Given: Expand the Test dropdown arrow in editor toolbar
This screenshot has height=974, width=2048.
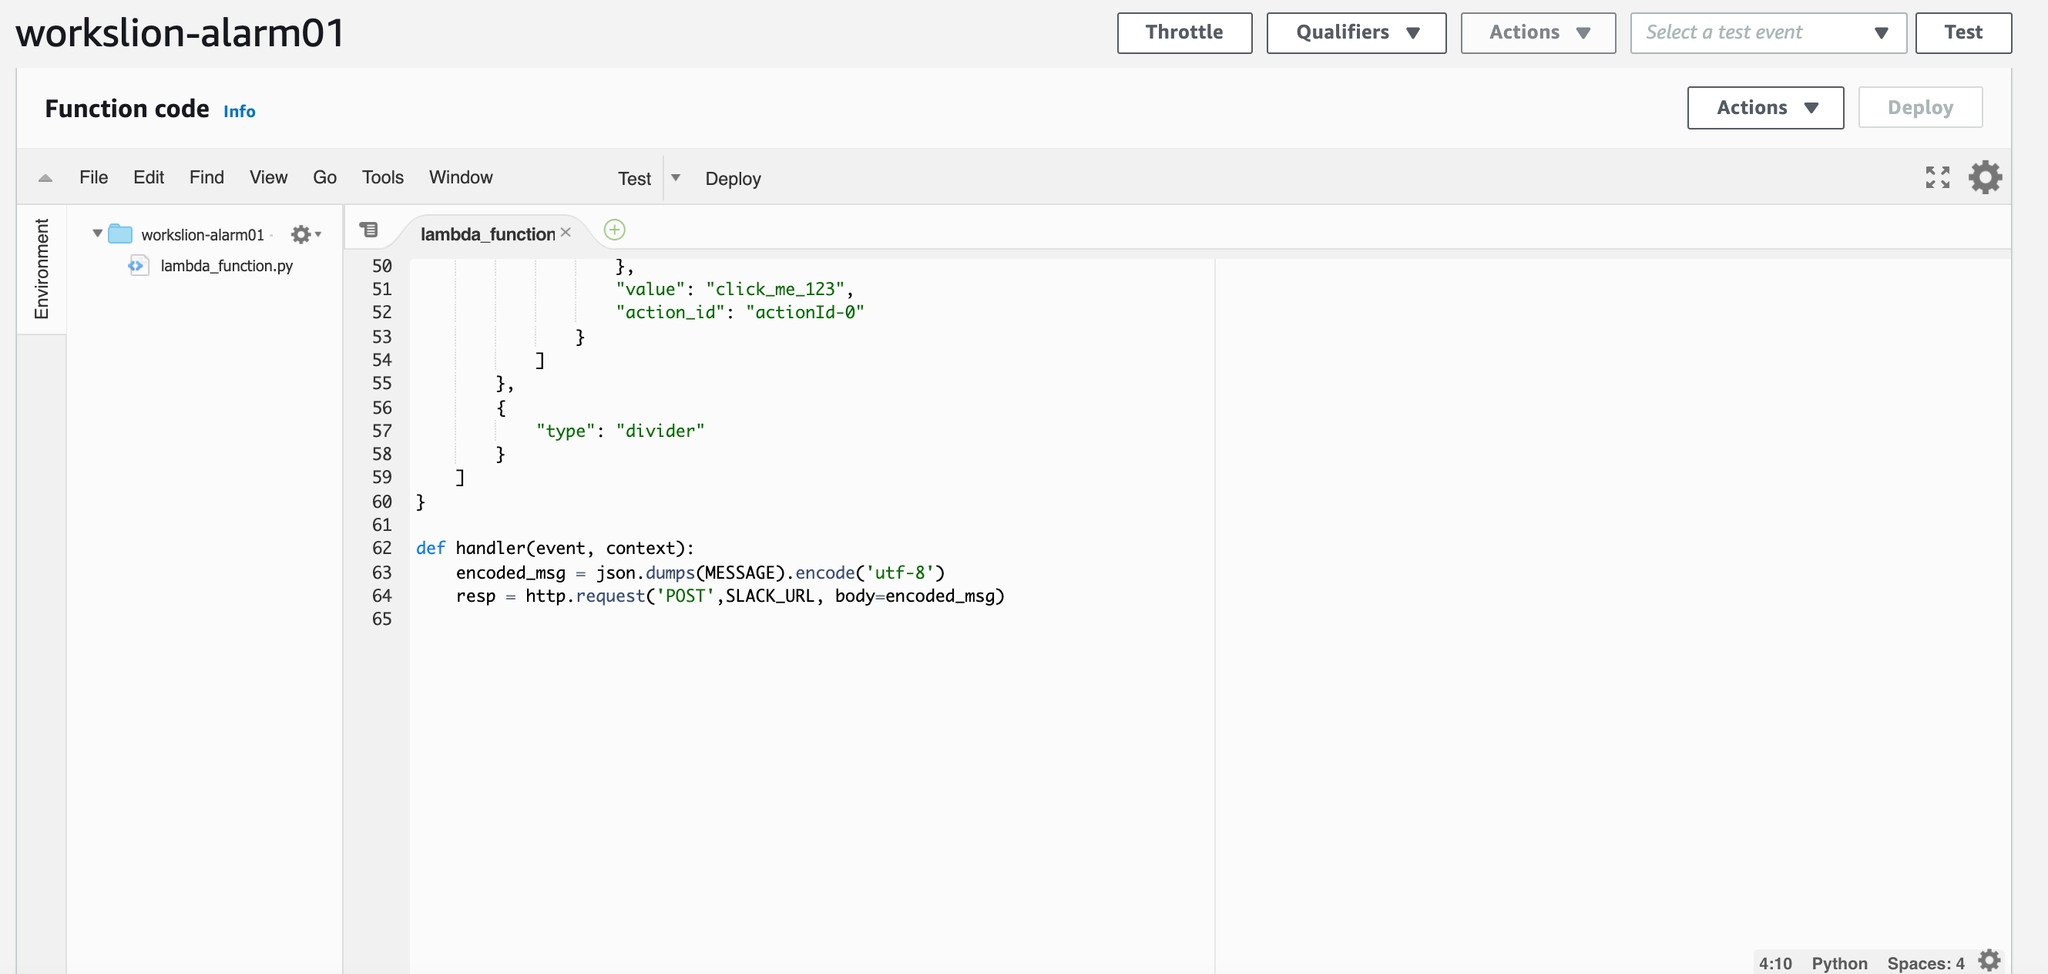Looking at the screenshot, I should 676,178.
